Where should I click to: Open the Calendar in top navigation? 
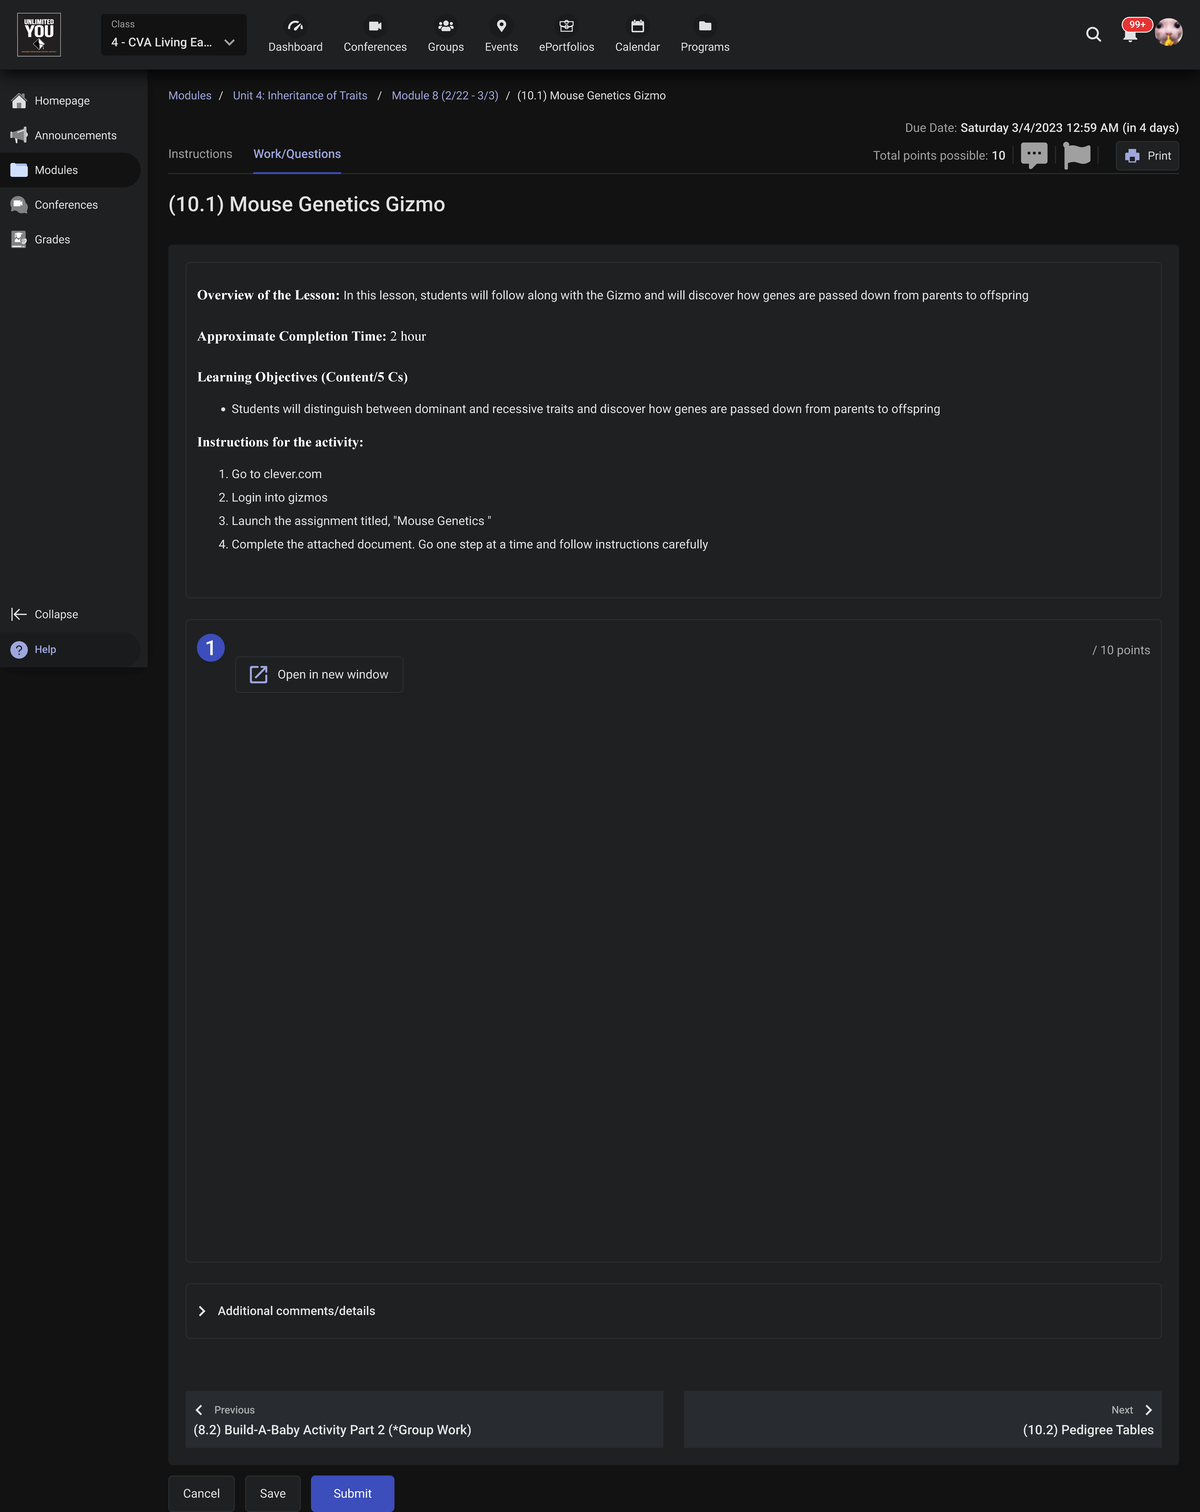pyautogui.click(x=637, y=35)
